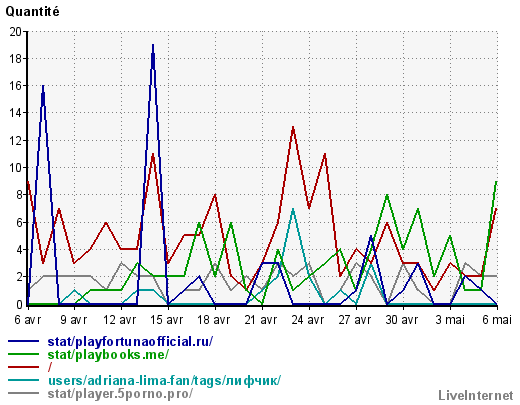Click the "24 avr" x-axis label

point(308,320)
